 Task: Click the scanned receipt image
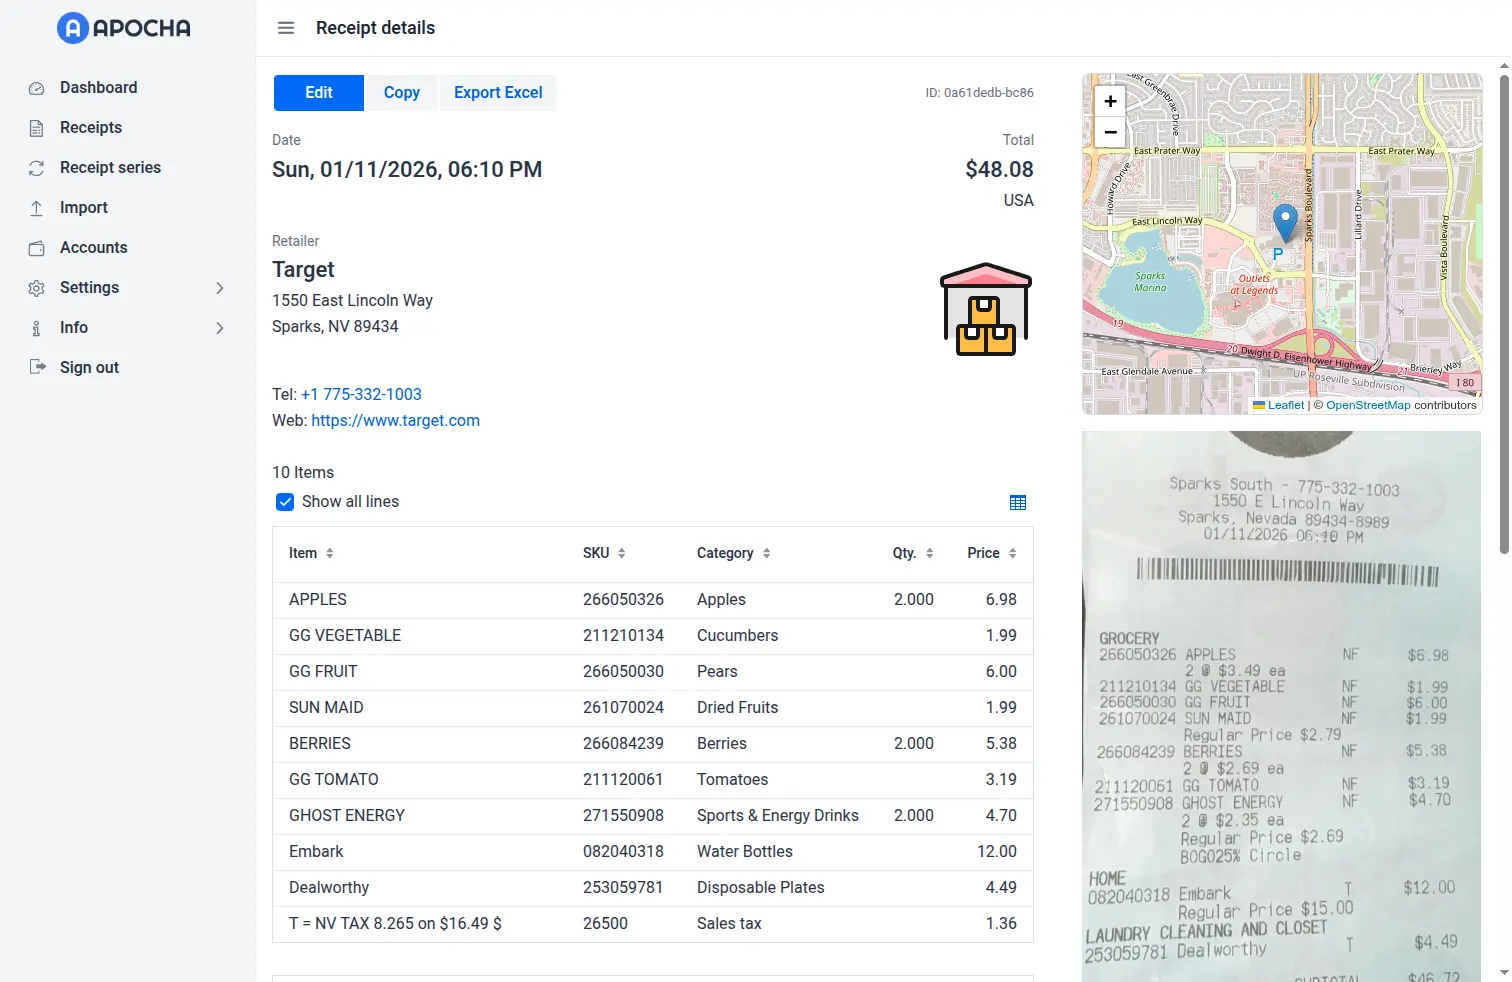point(1281,700)
